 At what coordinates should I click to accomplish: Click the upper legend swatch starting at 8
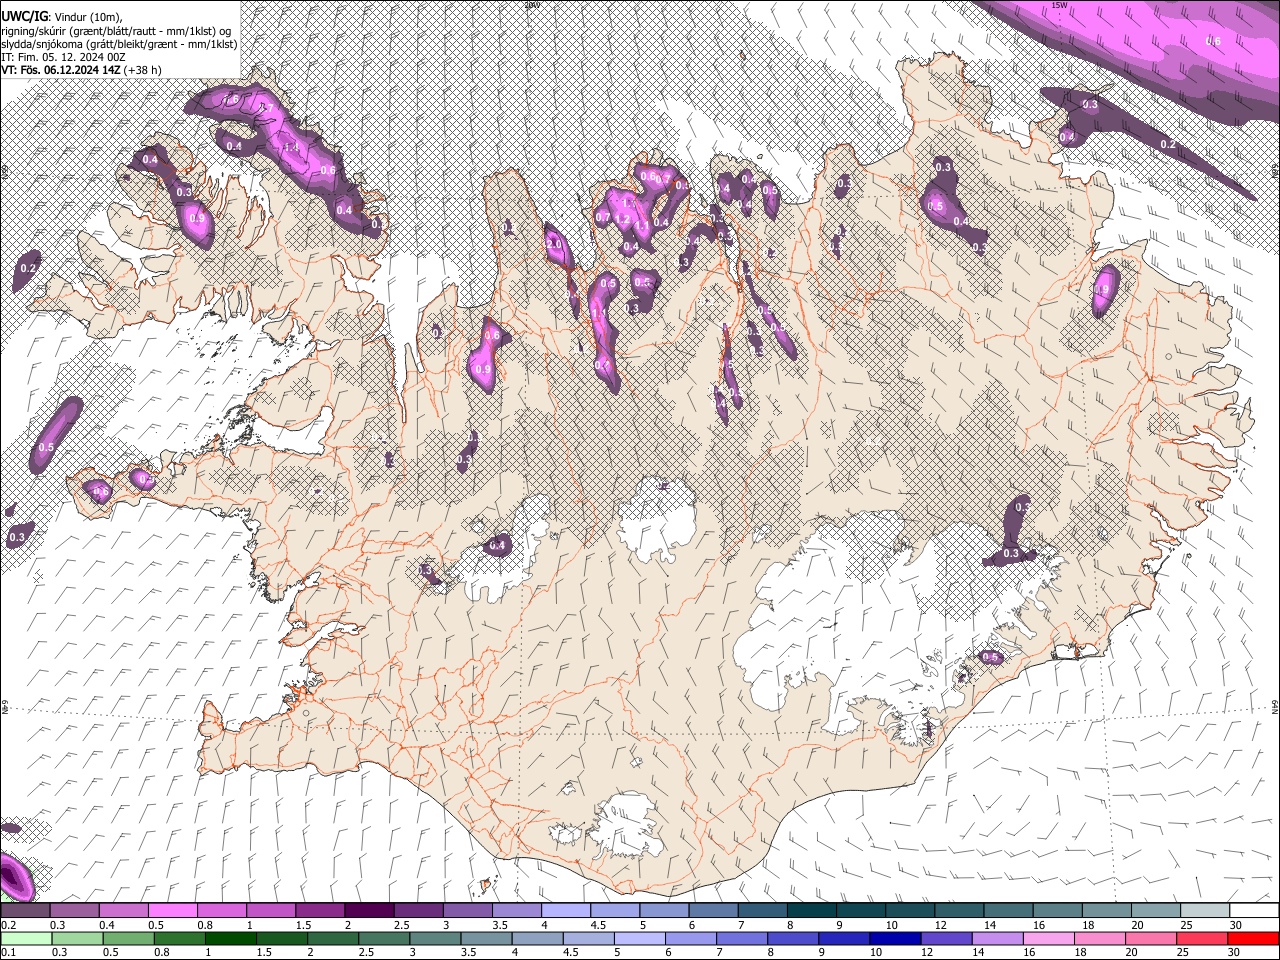811,911
